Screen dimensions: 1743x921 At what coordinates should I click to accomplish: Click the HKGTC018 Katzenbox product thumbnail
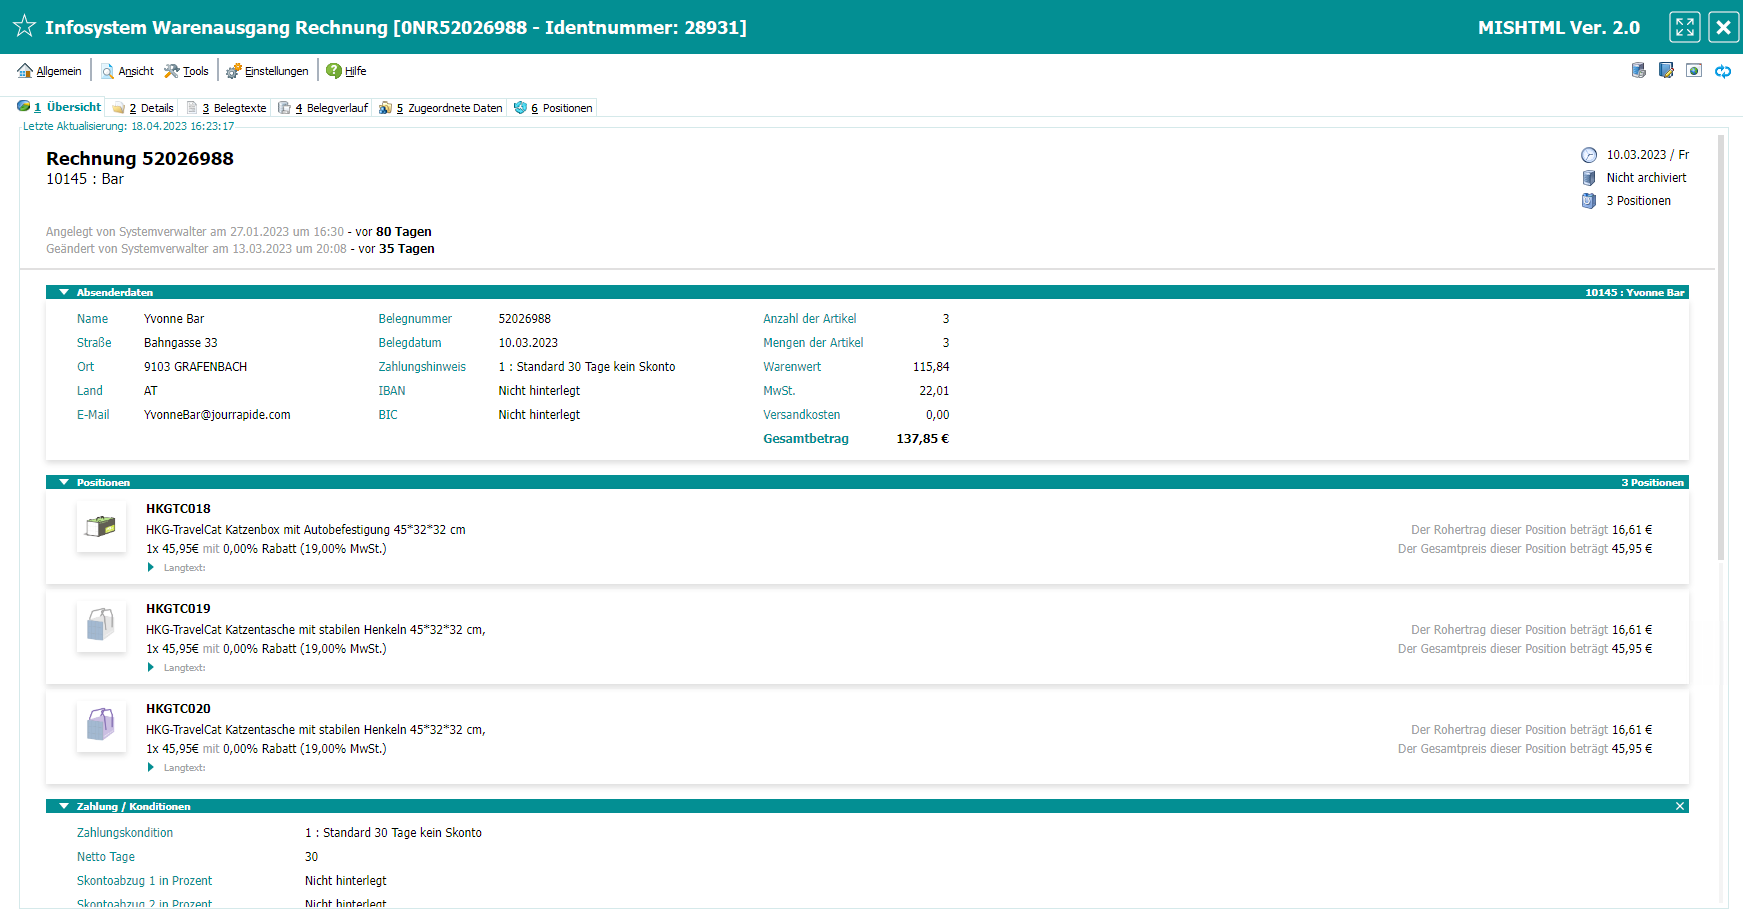click(x=101, y=527)
